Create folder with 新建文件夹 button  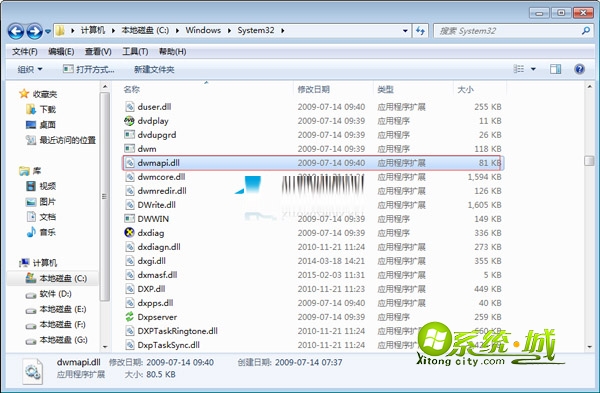point(154,69)
